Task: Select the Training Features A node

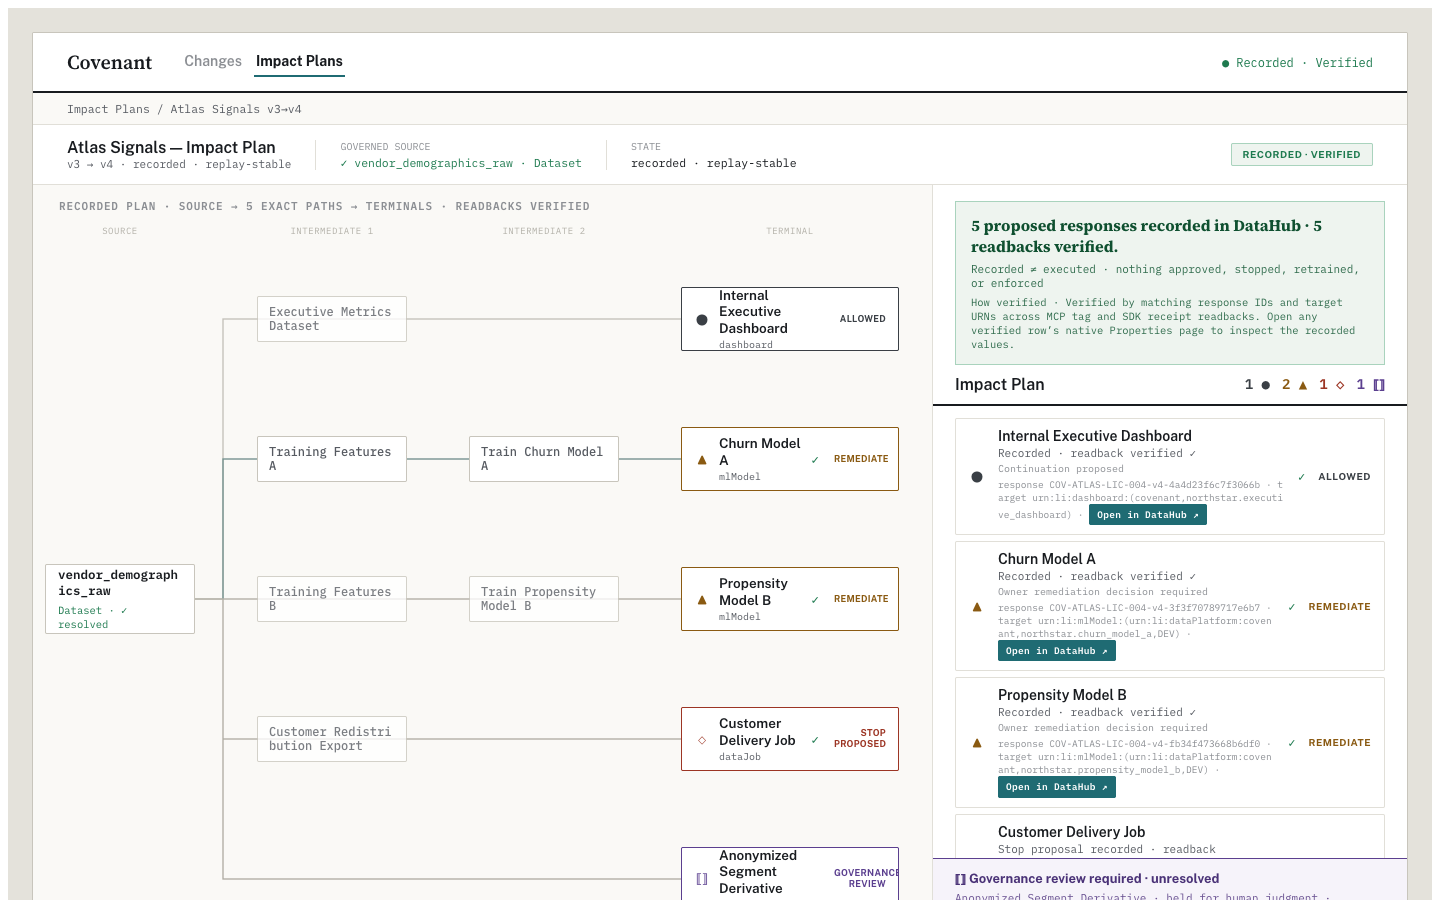Action: pyautogui.click(x=332, y=459)
